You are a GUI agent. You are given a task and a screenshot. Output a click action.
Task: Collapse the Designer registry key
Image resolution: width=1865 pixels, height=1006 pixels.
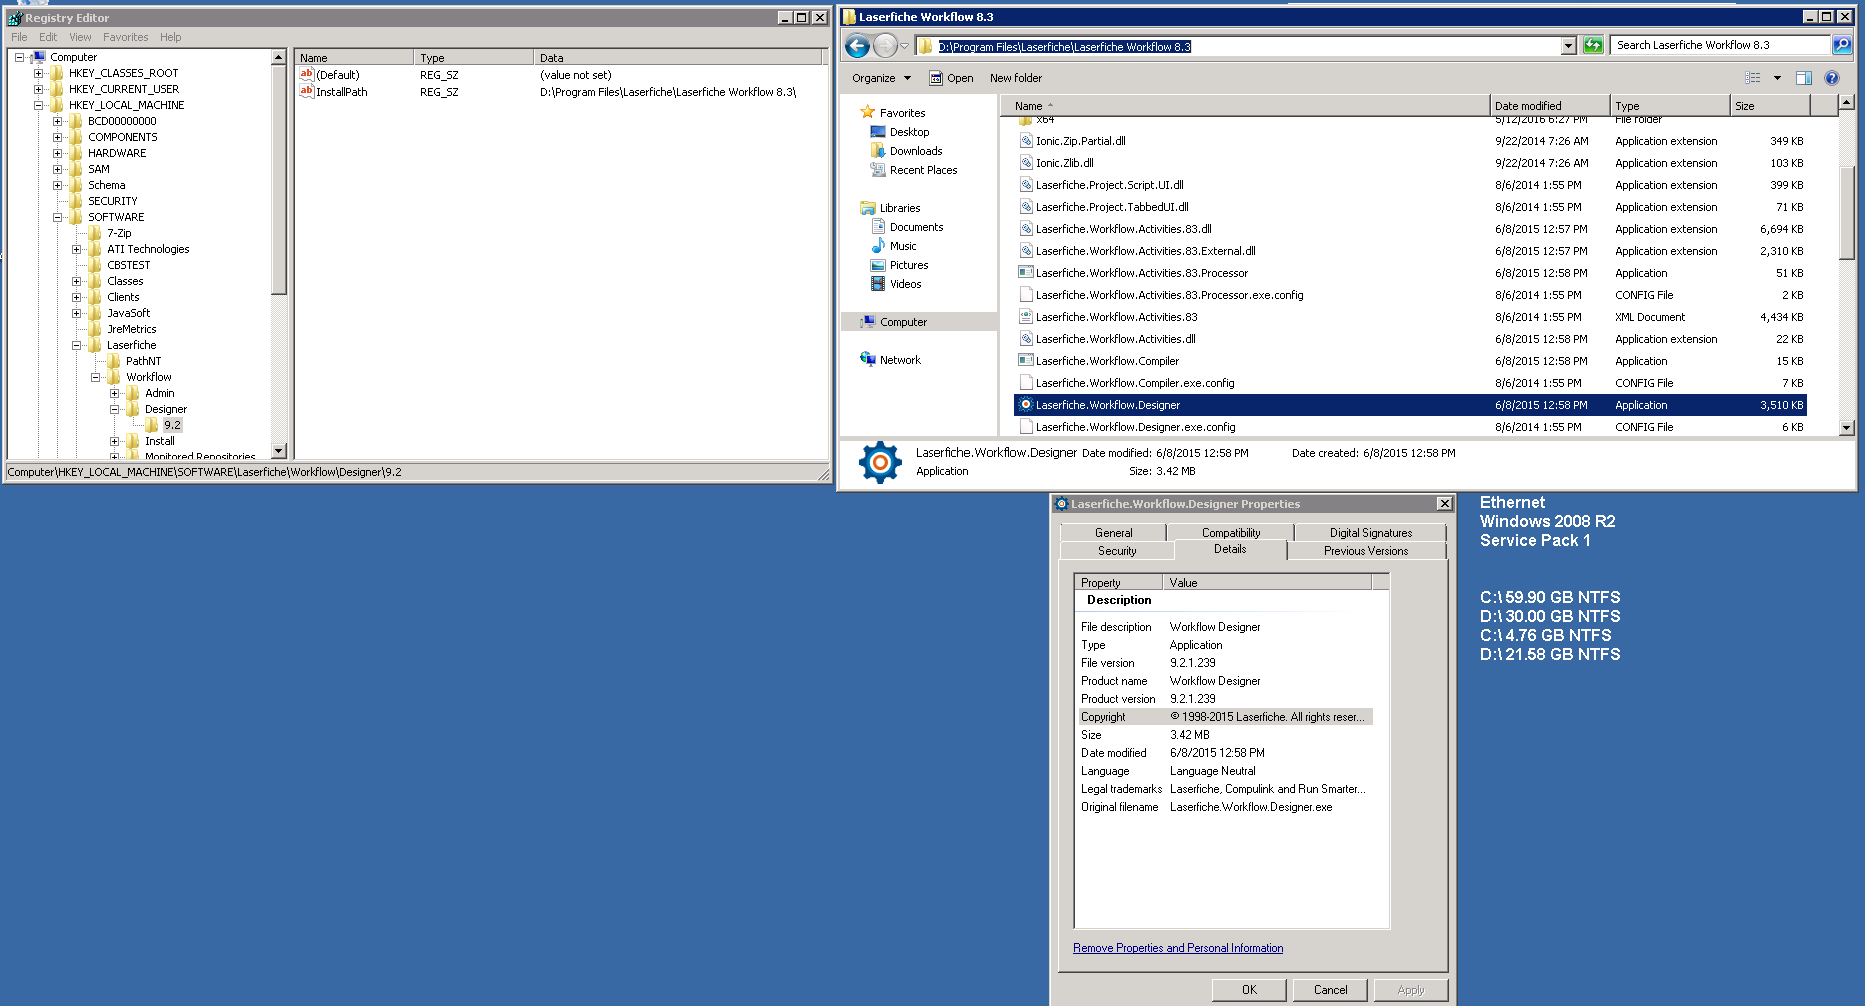coord(114,409)
